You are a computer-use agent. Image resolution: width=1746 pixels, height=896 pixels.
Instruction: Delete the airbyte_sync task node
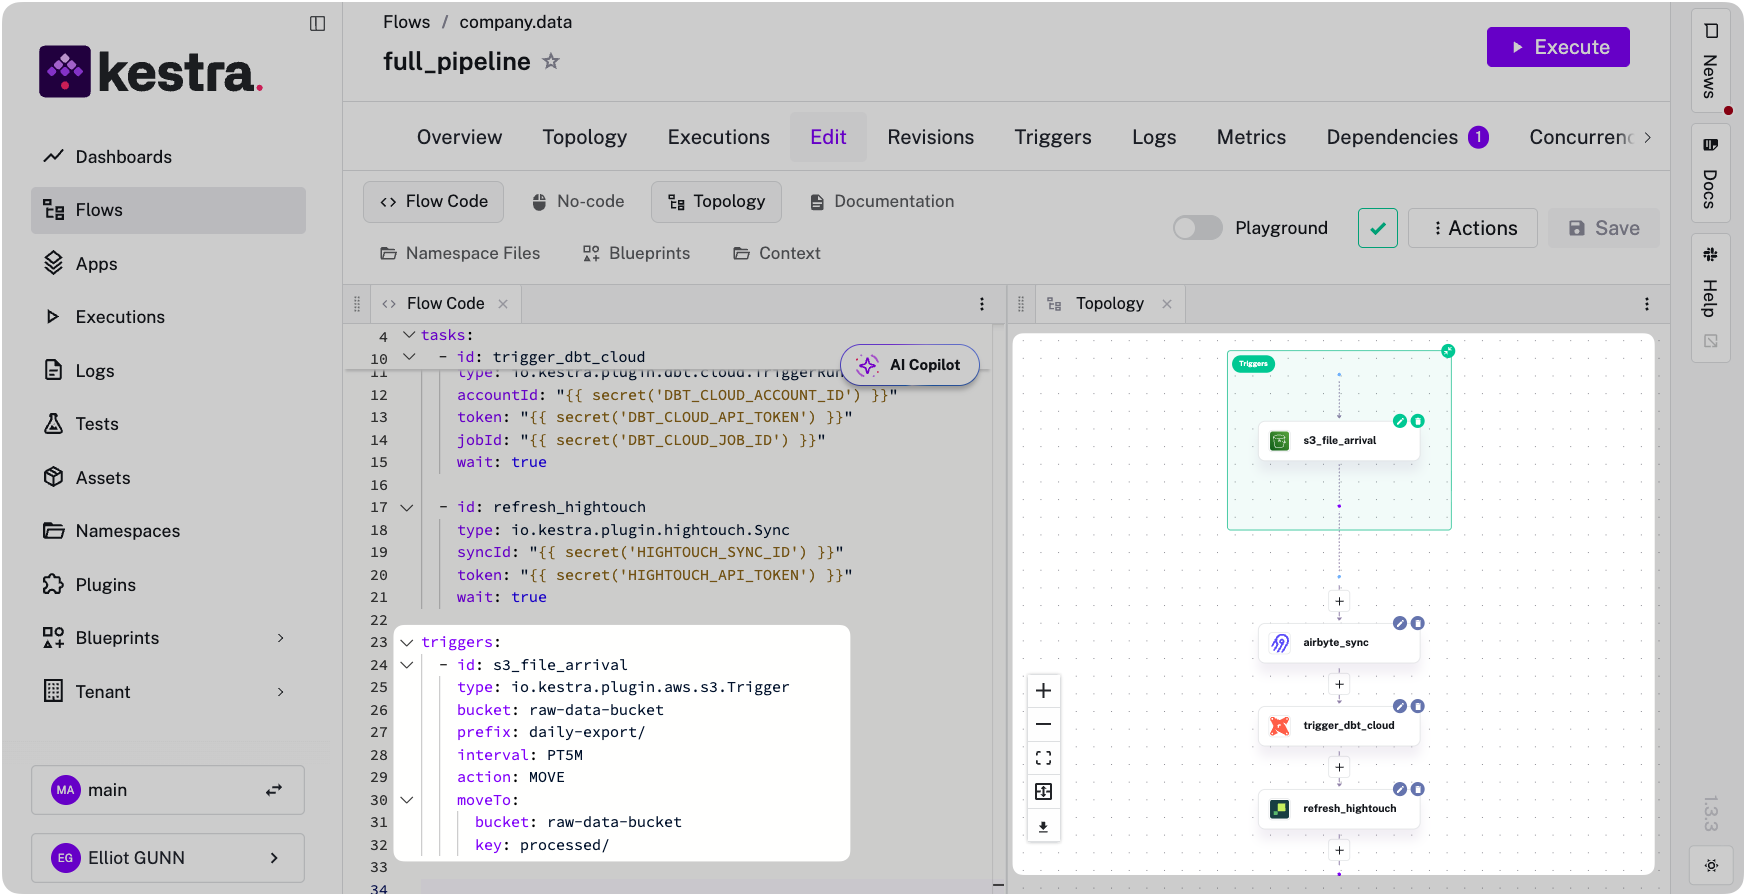coord(1417,623)
